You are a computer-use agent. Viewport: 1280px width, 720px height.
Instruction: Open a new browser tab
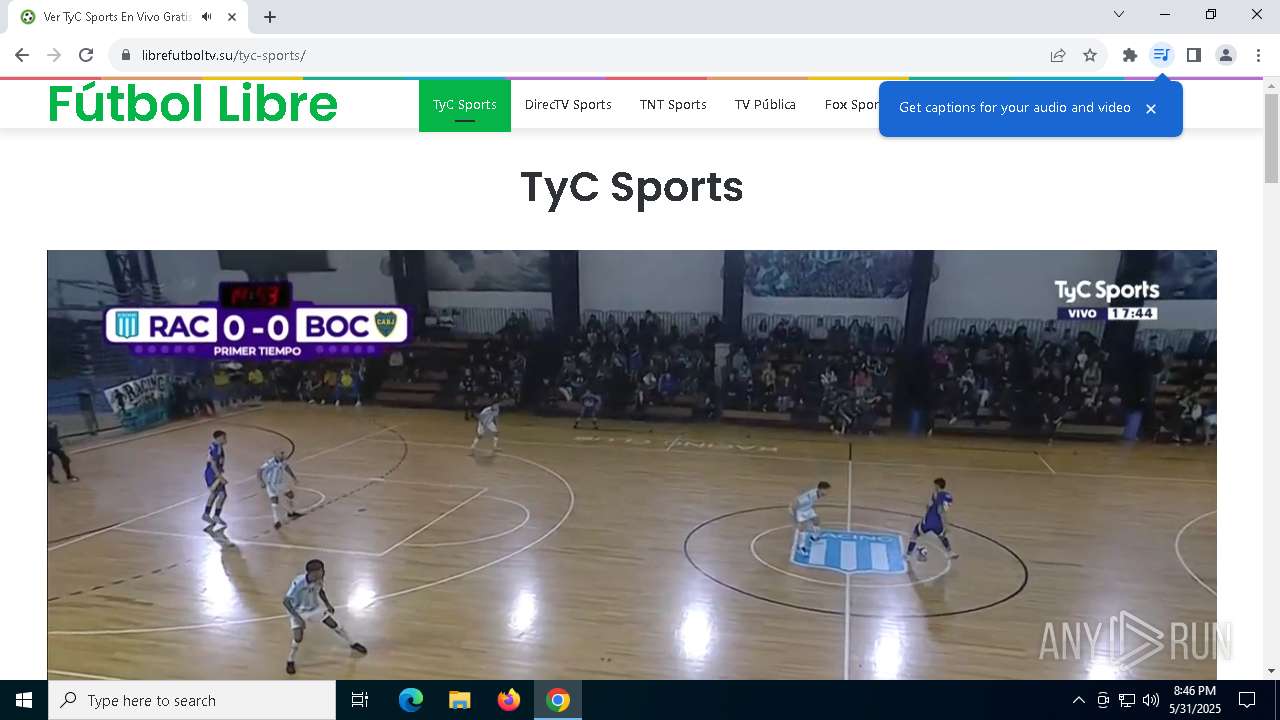[x=270, y=17]
